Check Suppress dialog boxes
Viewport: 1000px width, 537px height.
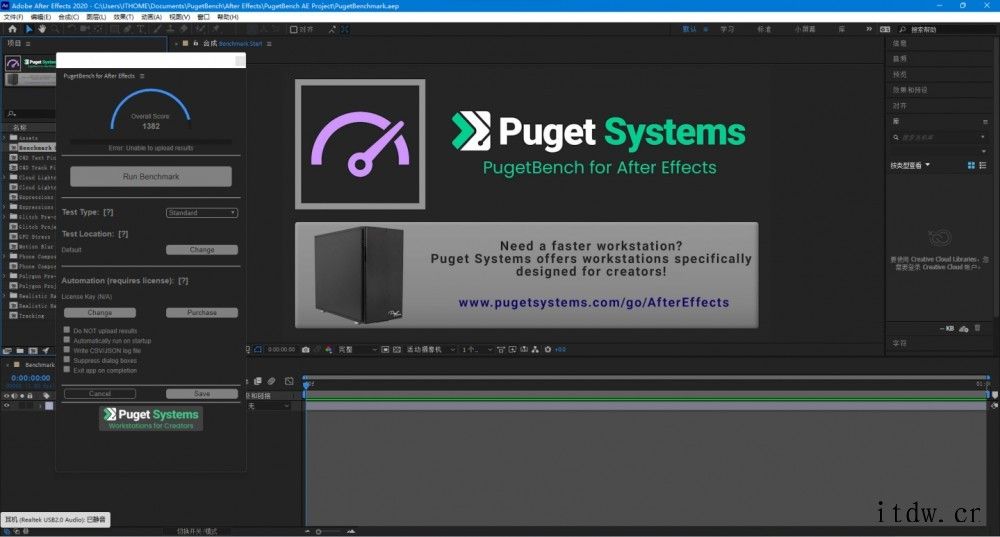66,360
